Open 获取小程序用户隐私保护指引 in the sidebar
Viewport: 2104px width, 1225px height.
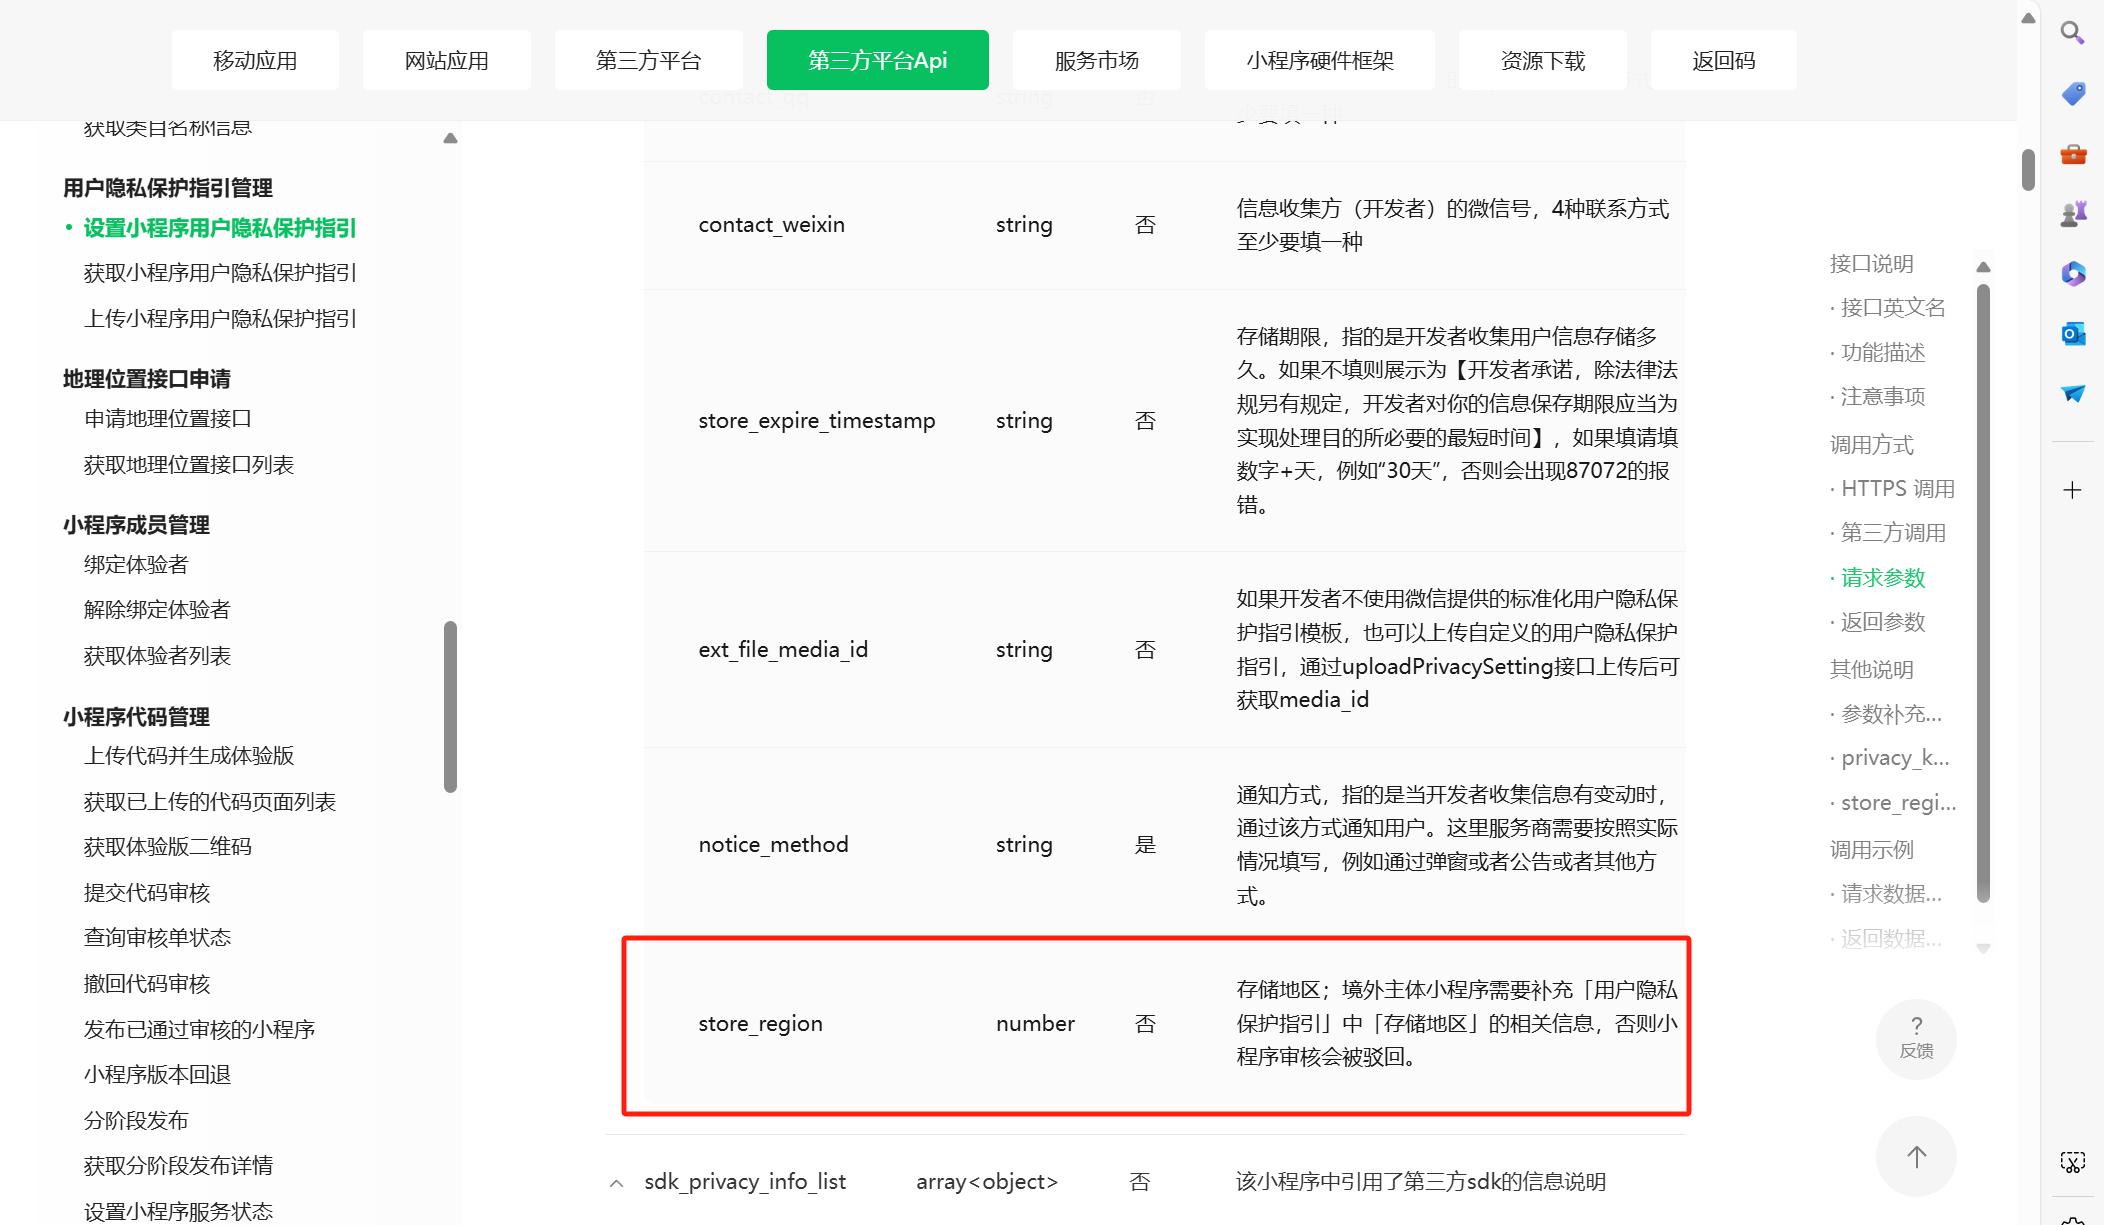click(x=220, y=273)
